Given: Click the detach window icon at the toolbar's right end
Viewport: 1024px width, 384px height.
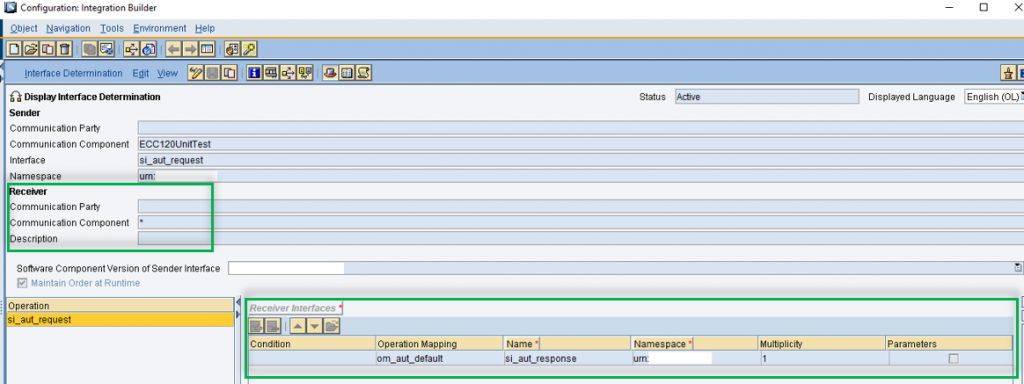Looking at the screenshot, I should (1009, 73).
